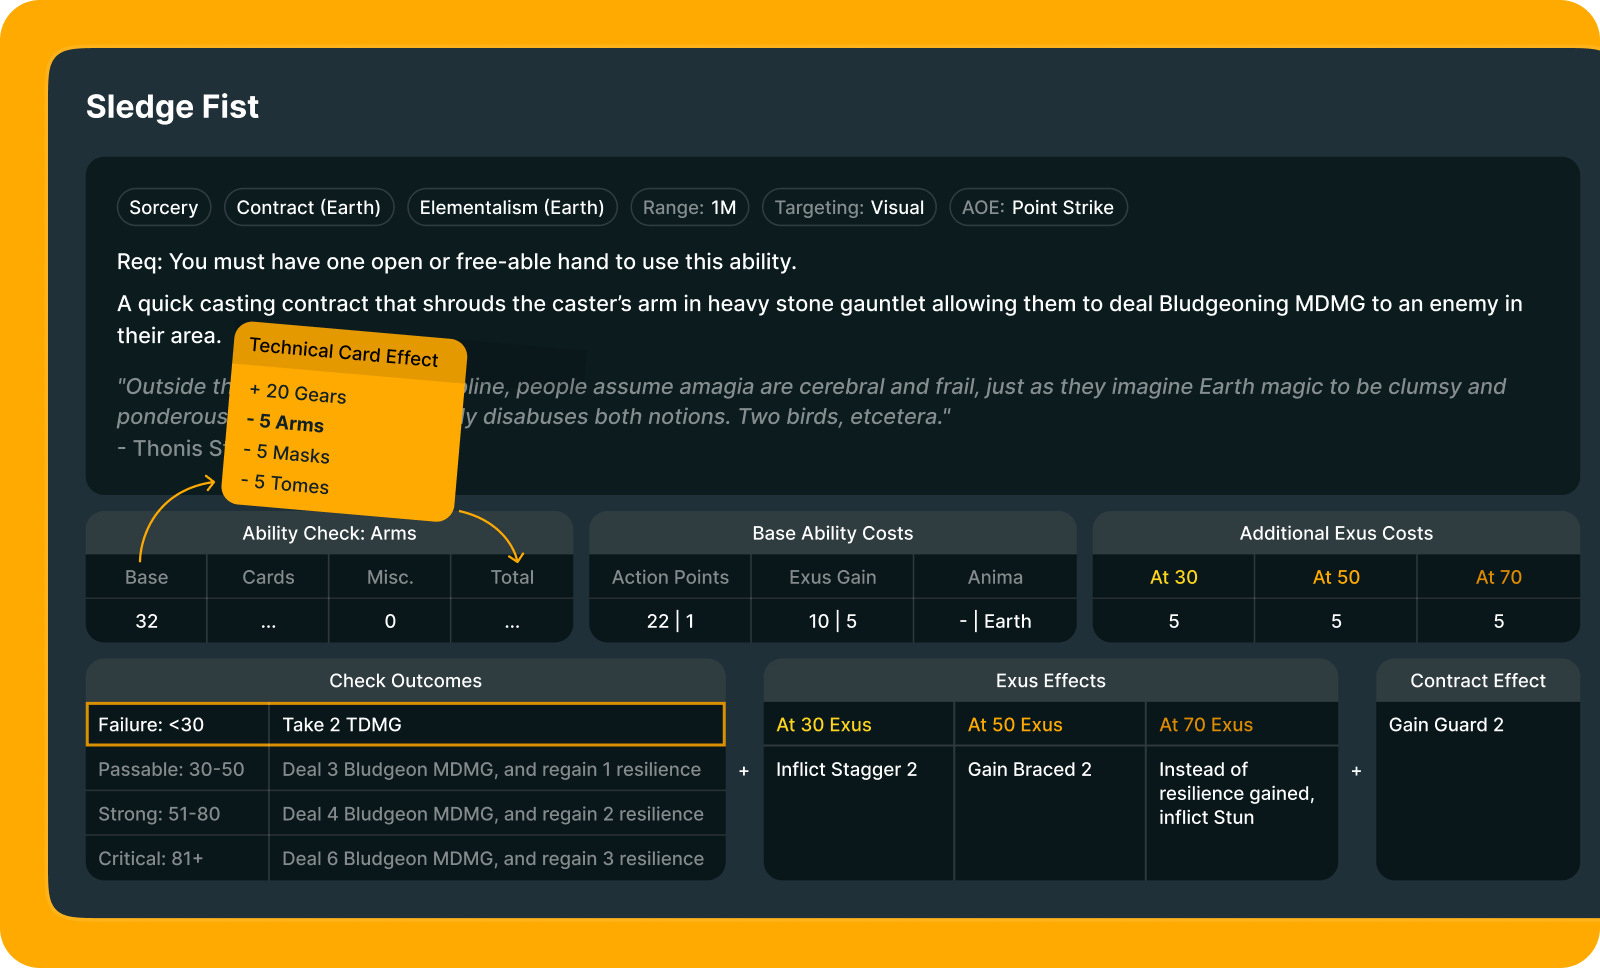The height and width of the screenshot is (968, 1600).
Task: Select the Contract (Earth) tag
Action: [x=309, y=207]
